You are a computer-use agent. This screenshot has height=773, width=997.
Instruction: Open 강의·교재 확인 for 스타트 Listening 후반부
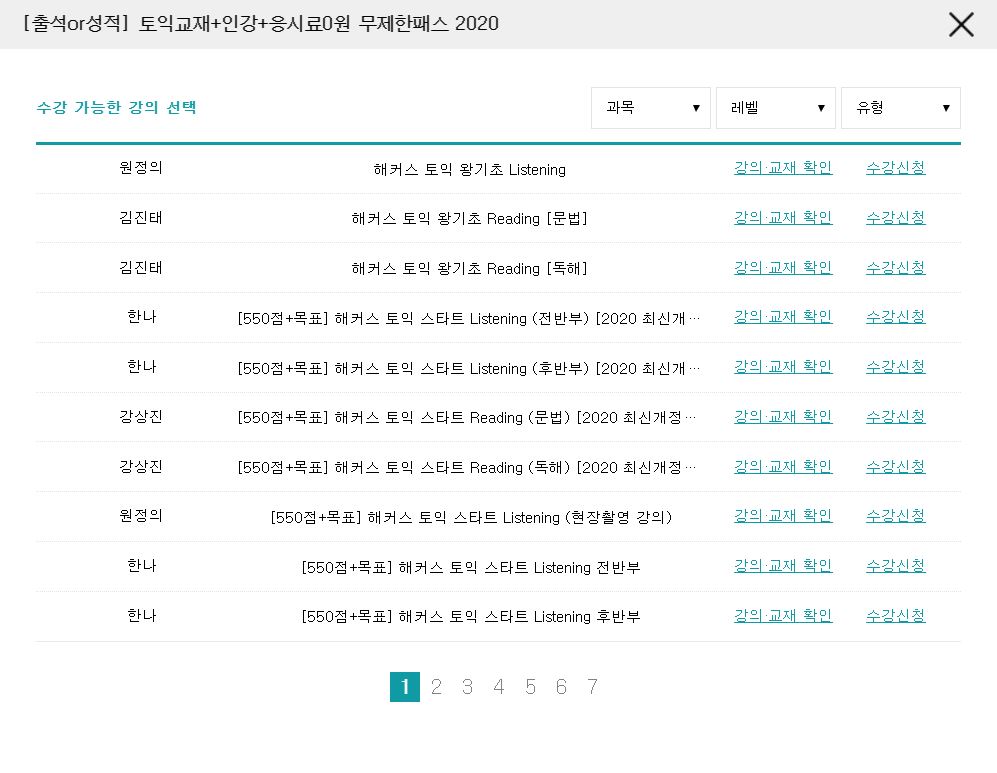click(783, 615)
